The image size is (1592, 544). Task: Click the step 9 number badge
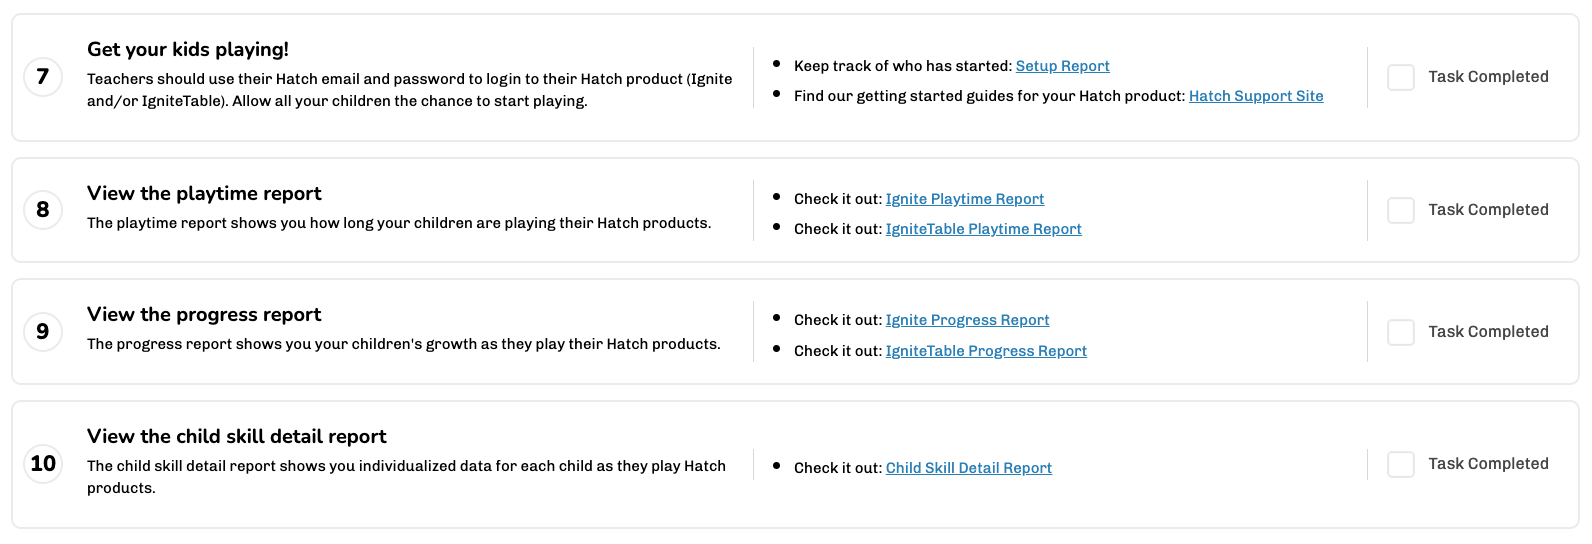[x=43, y=331]
